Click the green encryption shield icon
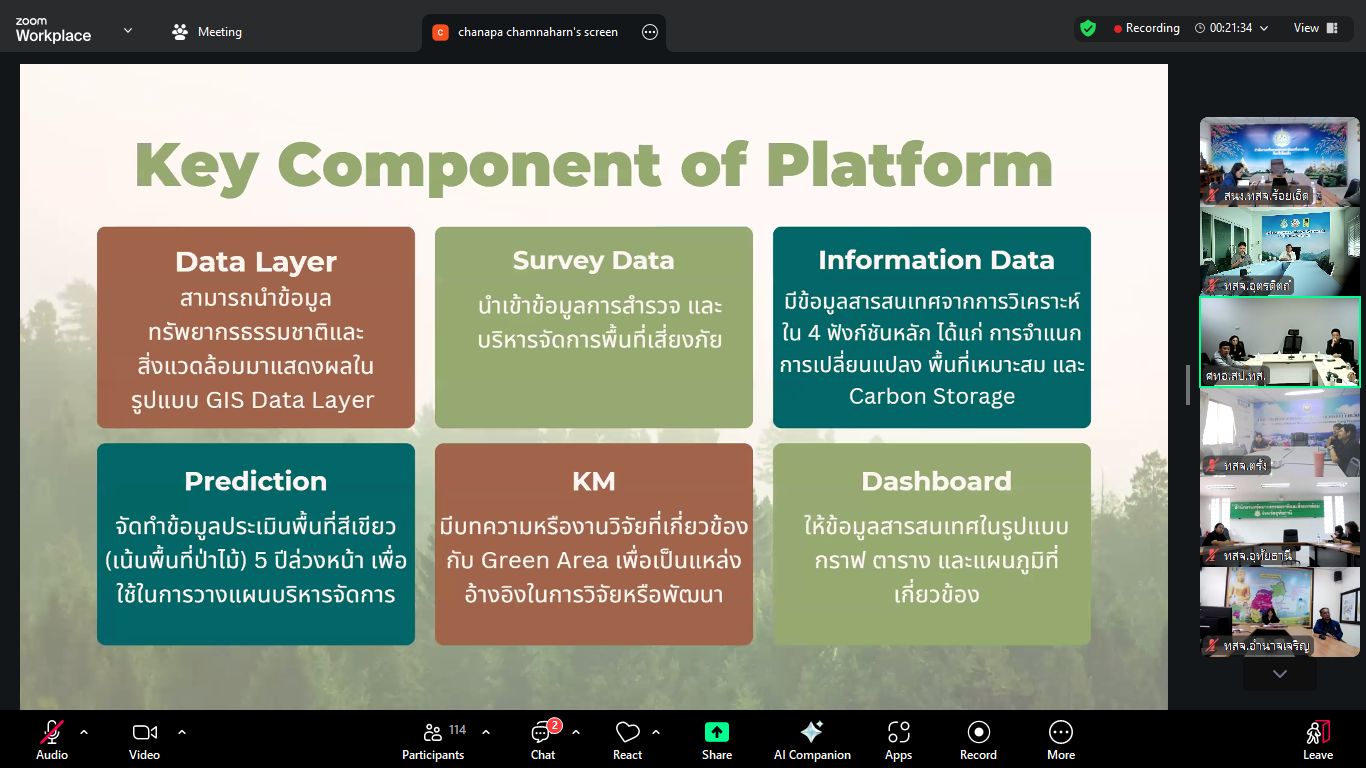1366x768 pixels. point(1088,28)
